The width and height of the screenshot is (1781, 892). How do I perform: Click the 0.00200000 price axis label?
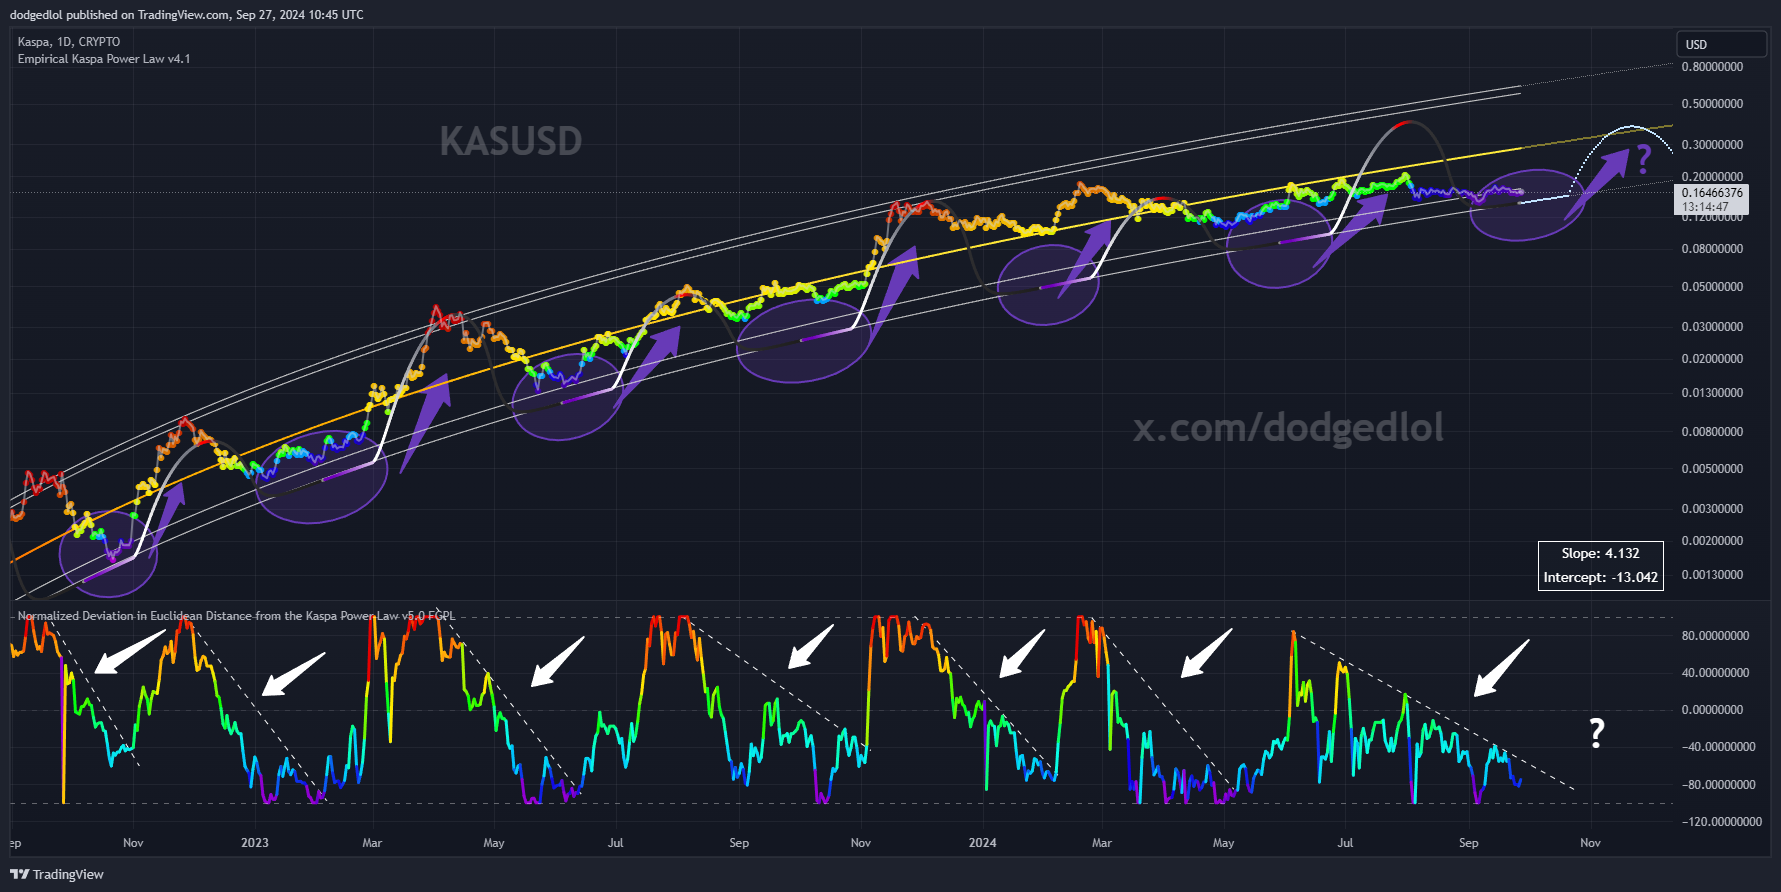[1712, 541]
